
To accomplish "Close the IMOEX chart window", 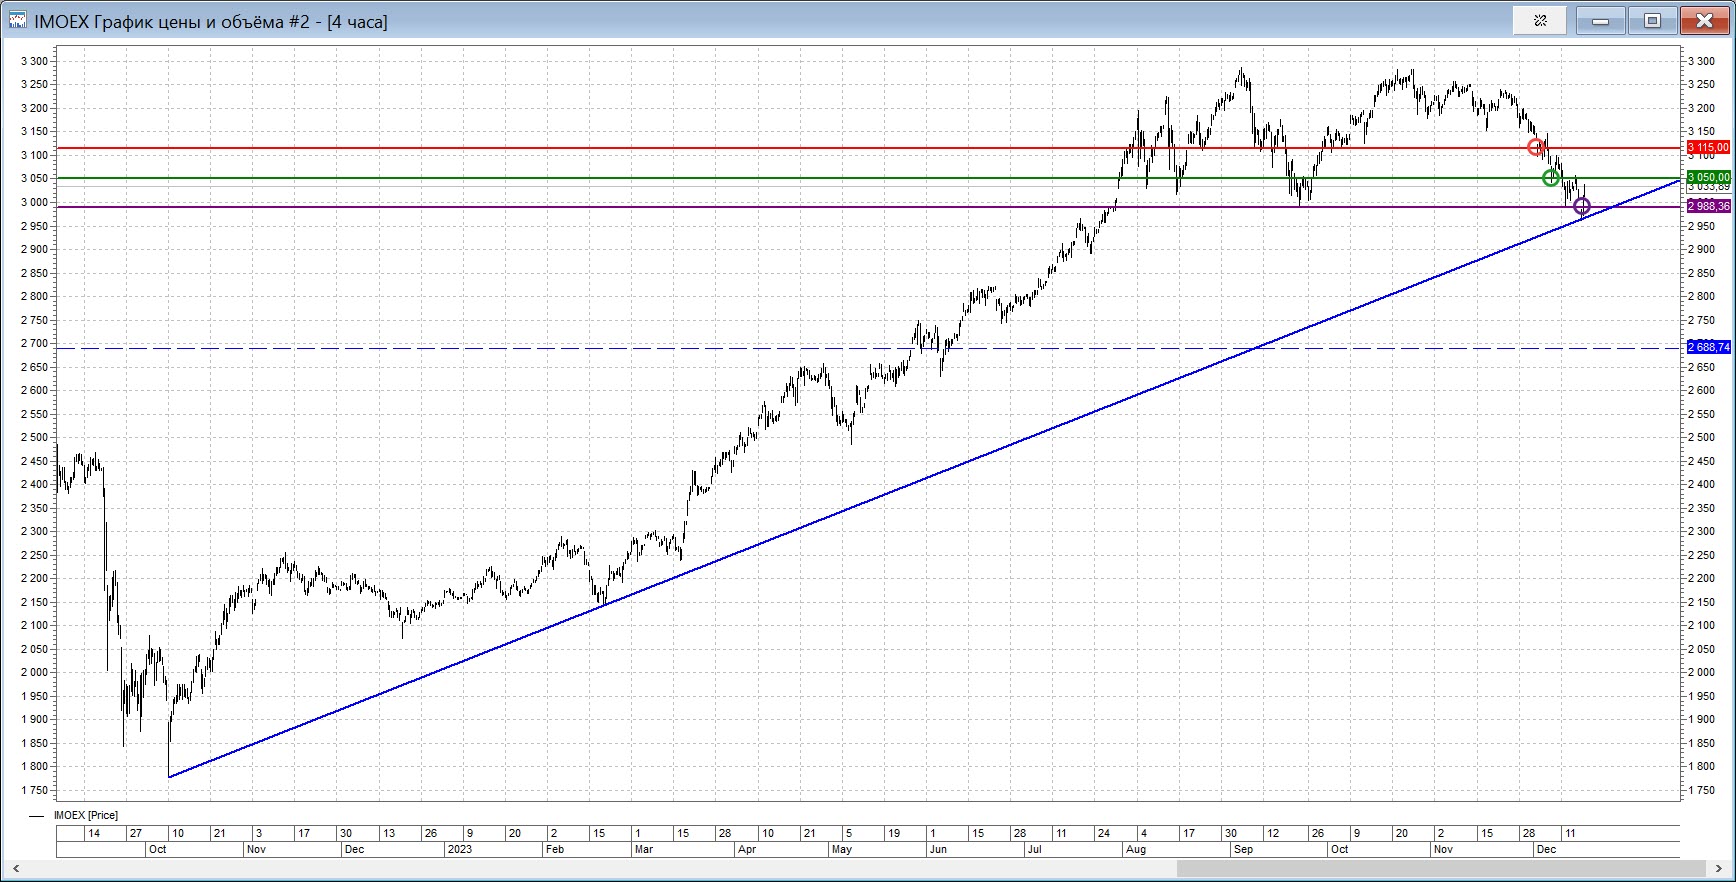I will point(1704,20).
